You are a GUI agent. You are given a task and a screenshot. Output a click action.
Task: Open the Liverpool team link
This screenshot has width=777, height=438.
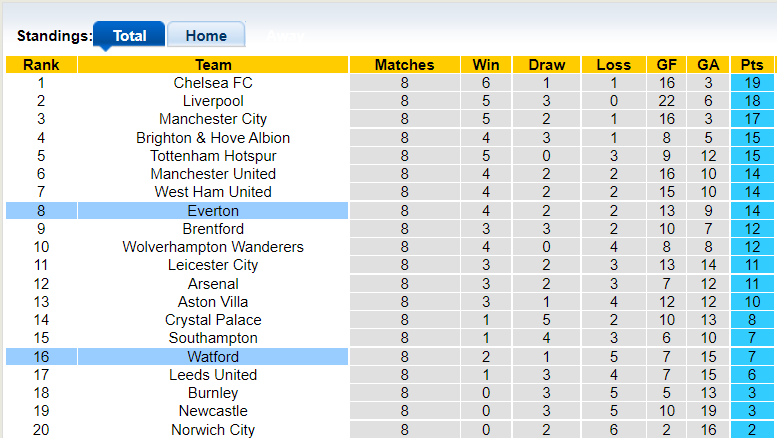pyautogui.click(x=213, y=101)
